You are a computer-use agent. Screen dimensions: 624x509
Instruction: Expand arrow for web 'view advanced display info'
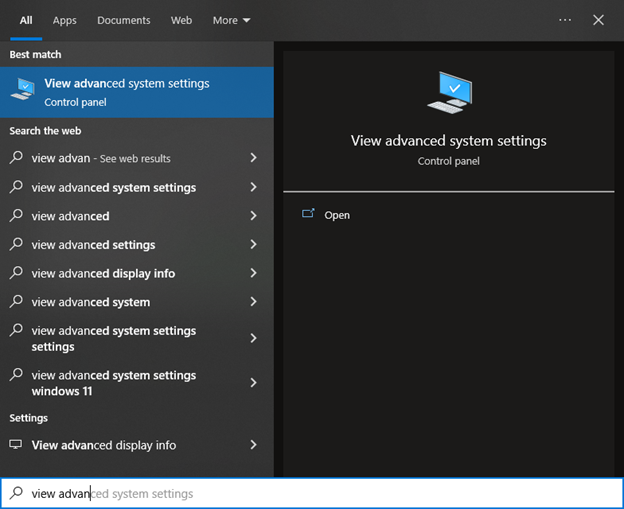click(254, 273)
